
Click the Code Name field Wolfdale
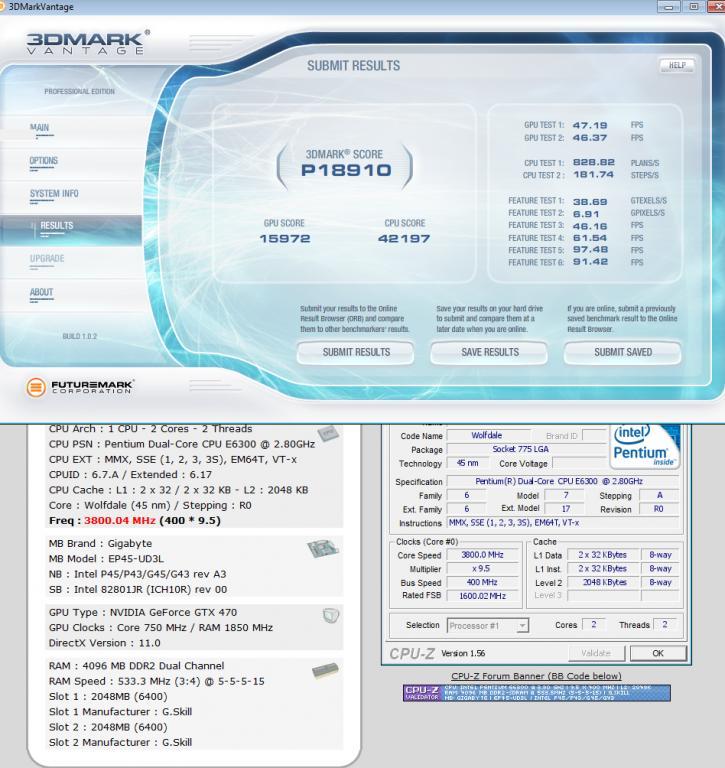click(488, 435)
